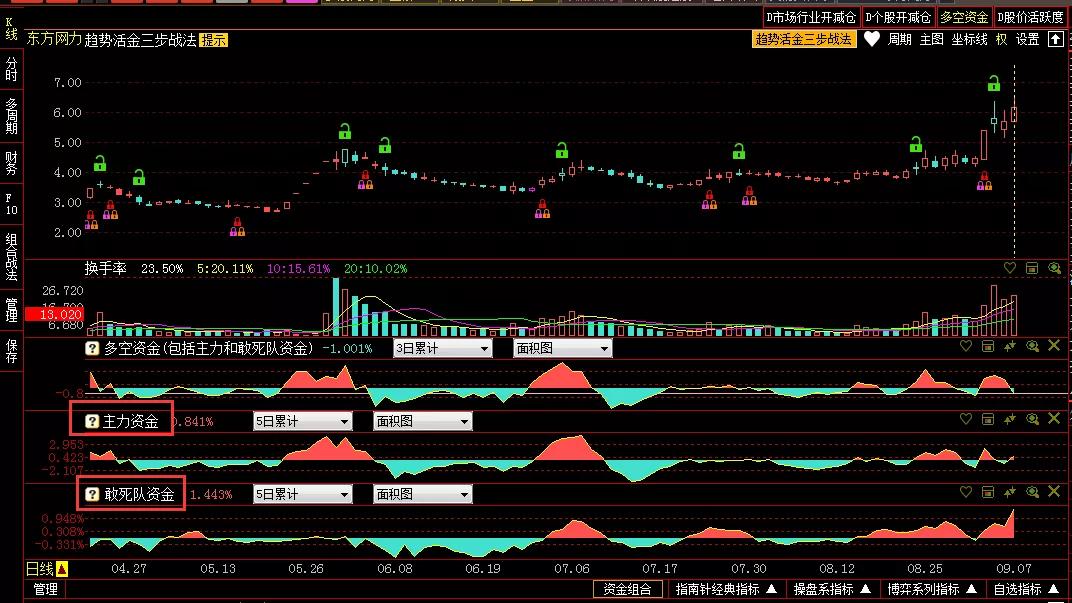This screenshot has height=603, width=1072.
Task: Click the yellow 提示 button
Action: click(213, 40)
